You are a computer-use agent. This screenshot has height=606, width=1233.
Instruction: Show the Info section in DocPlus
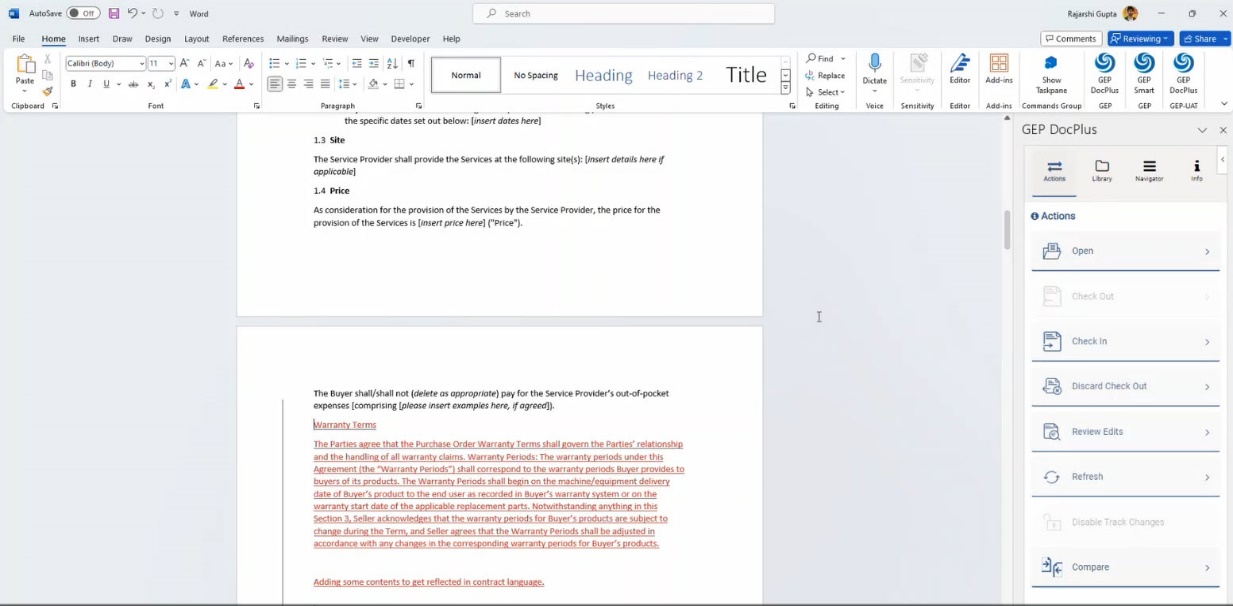[x=1196, y=170]
